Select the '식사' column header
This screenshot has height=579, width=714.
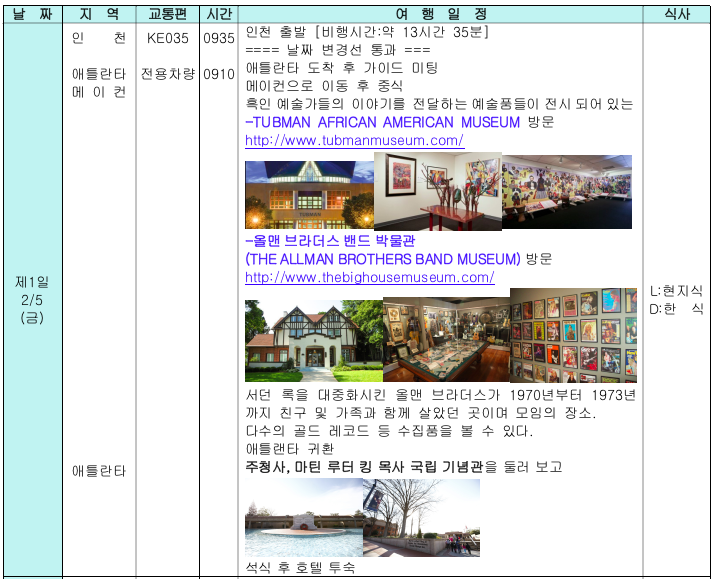[x=677, y=14]
